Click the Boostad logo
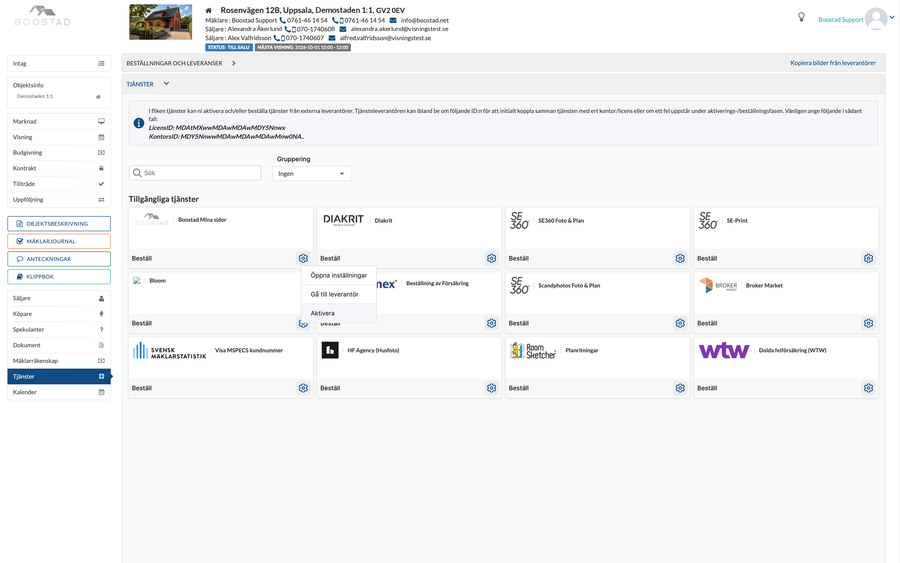Image resolution: width=900 pixels, height=563 pixels. pyautogui.click(x=42, y=16)
